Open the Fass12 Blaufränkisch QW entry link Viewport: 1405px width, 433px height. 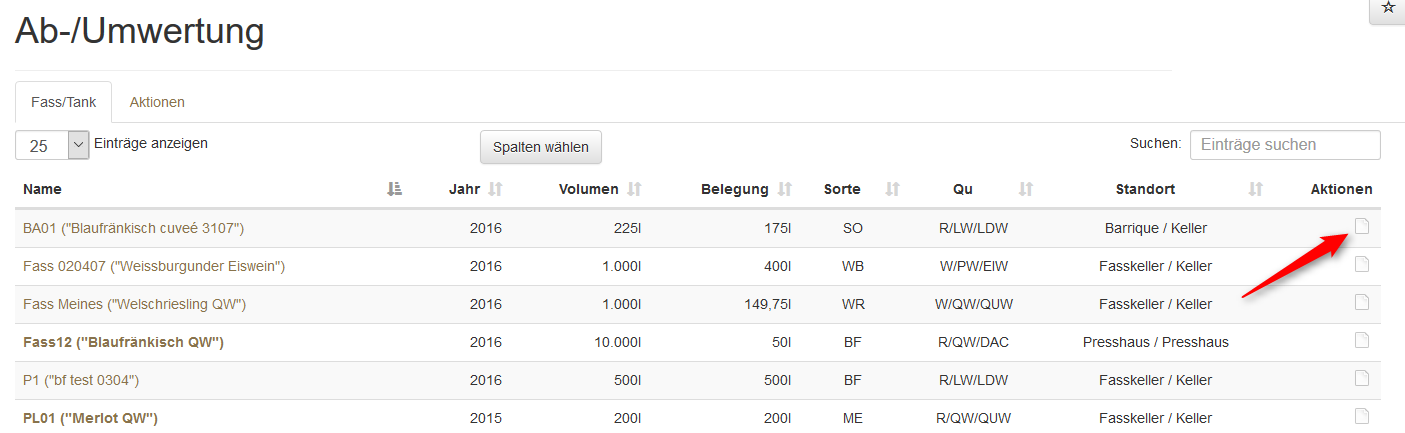coord(123,342)
